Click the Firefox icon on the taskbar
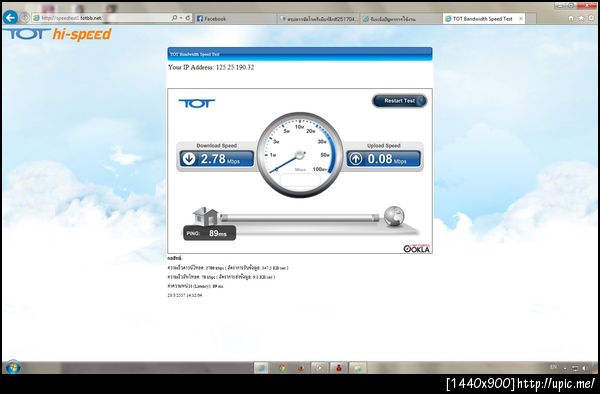600x394 pixels. click(x=301, y=368)
